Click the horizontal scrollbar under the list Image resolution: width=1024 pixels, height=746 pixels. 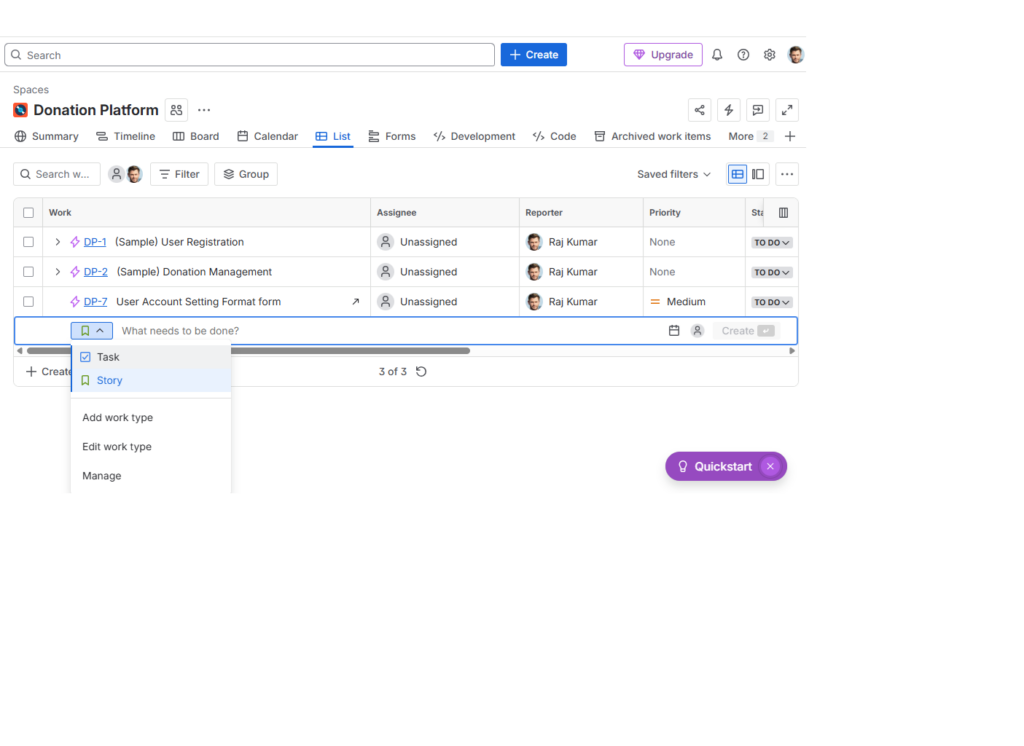[x=248, y=351]
